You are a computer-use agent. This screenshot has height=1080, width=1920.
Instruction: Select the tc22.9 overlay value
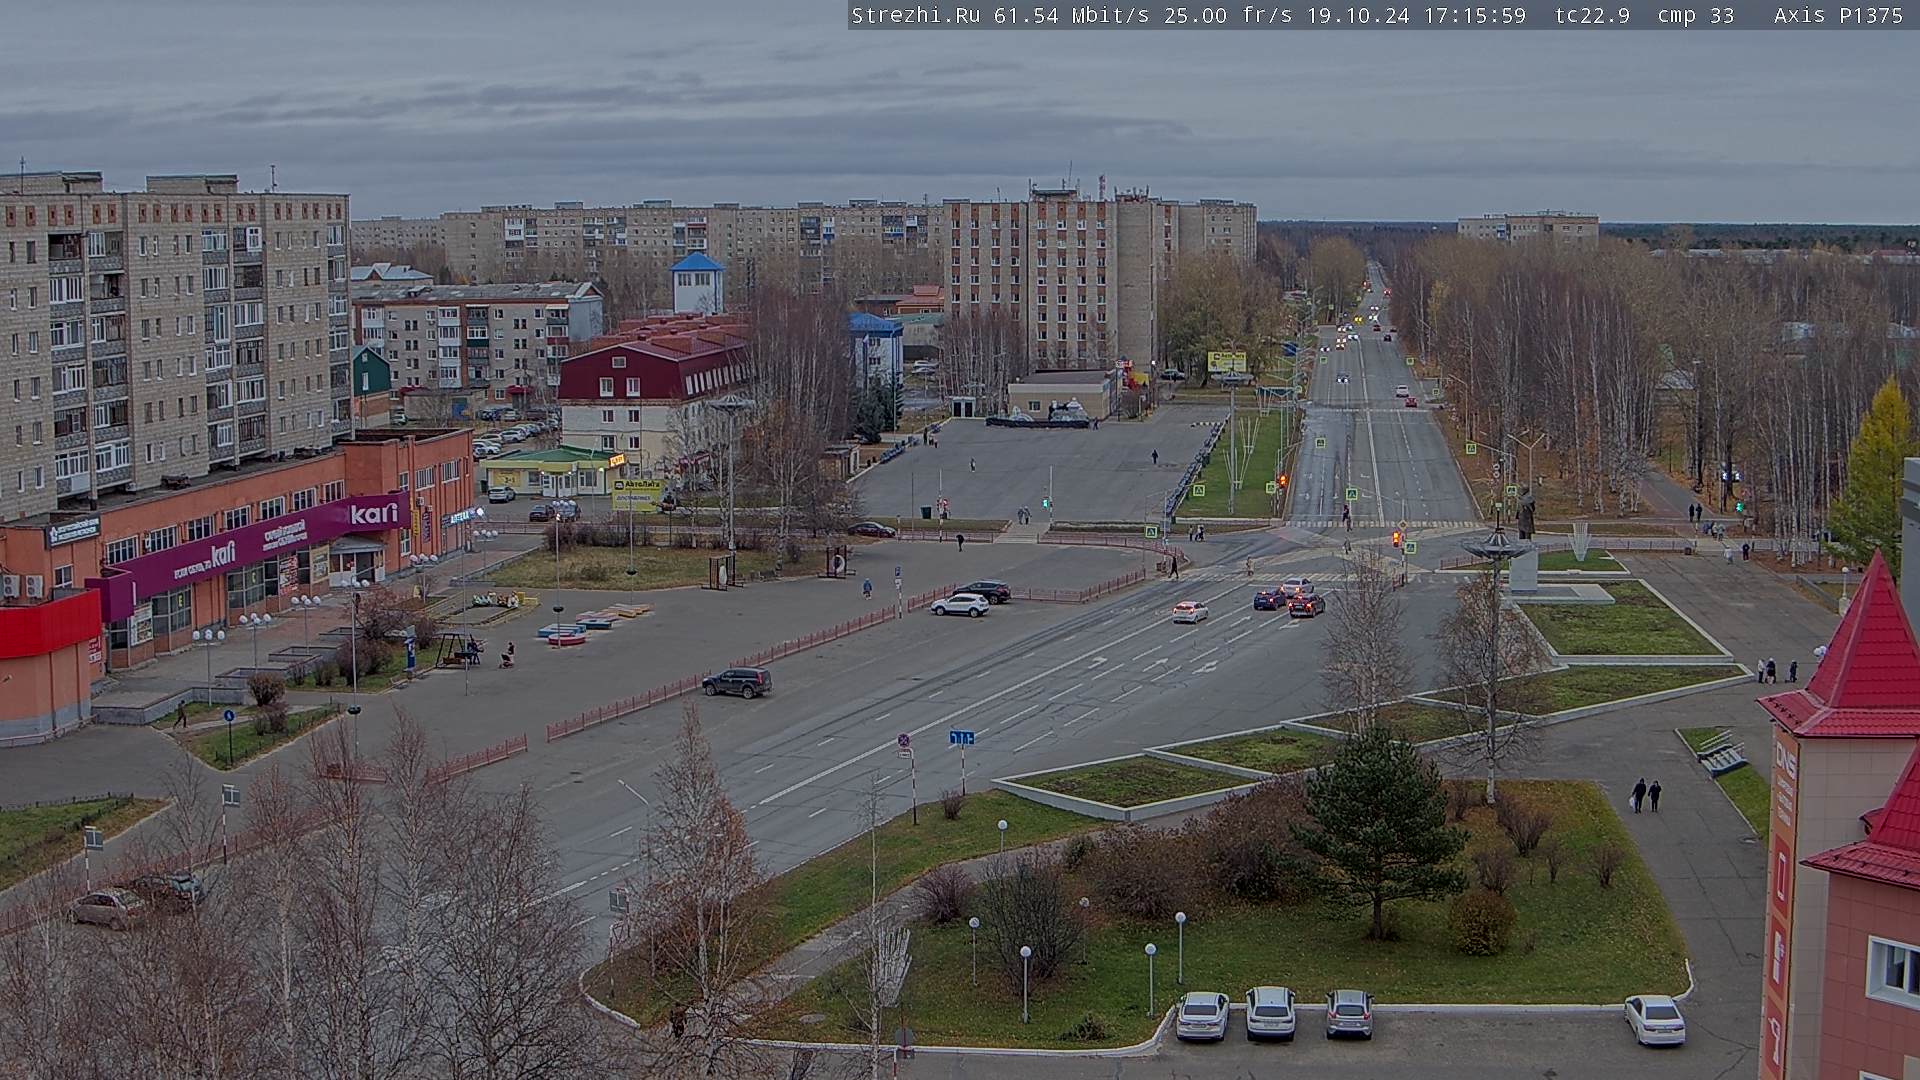pyautogui.click(x=1593, y=15)
